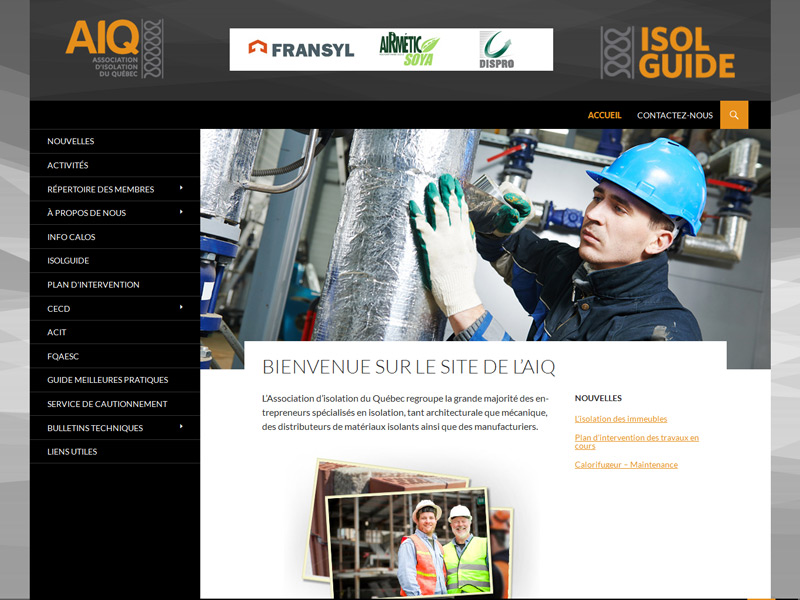This screenshot has height=600, width=800.
Task: Expand the À propos de nous submenu arrow
Action: tap(181, 212)
